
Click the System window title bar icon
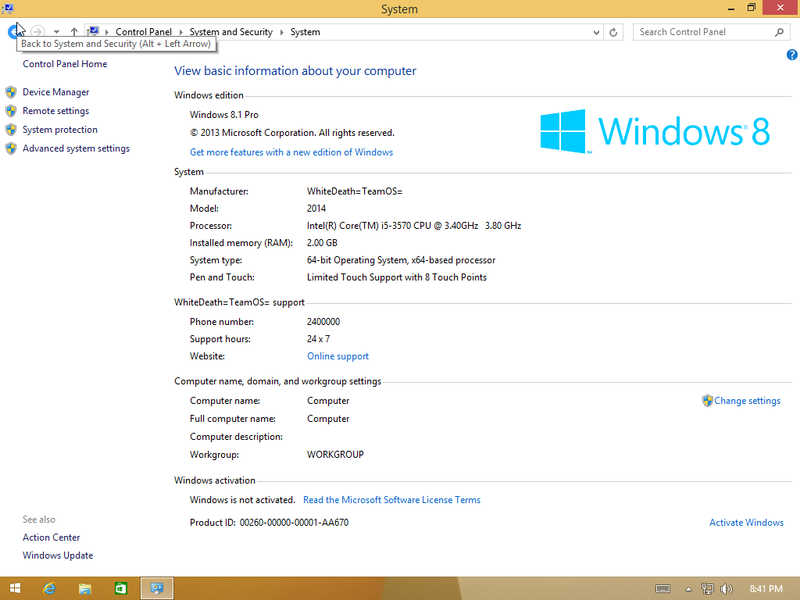(8, 8)
